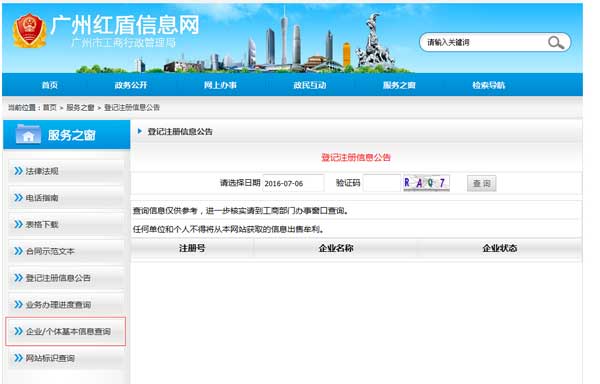Viewport: 600px width, 384px height.
Task: Click the 注册号 column header
Action: click(x=192, y=248)
